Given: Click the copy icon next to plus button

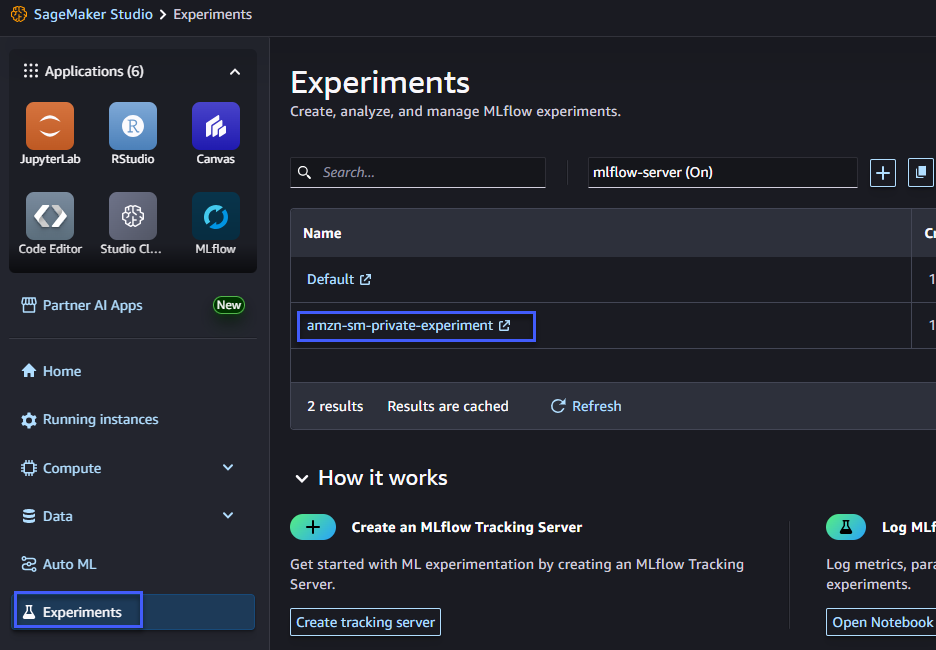Looking at the screenshot, I should (920, 173).
